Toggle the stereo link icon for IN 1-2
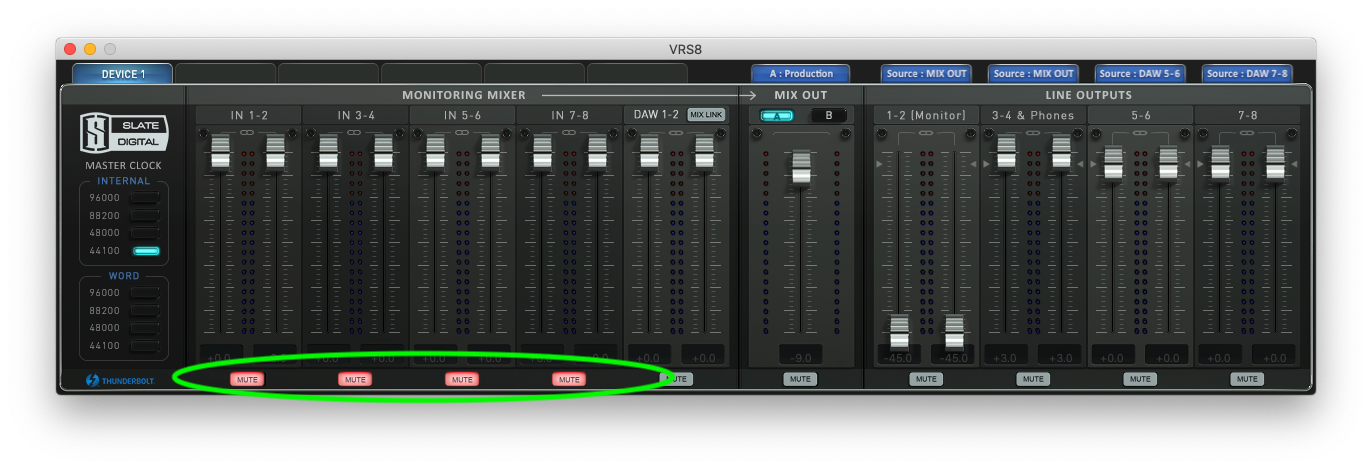Viewport: 1372px width, 469px height. [247, 132]
